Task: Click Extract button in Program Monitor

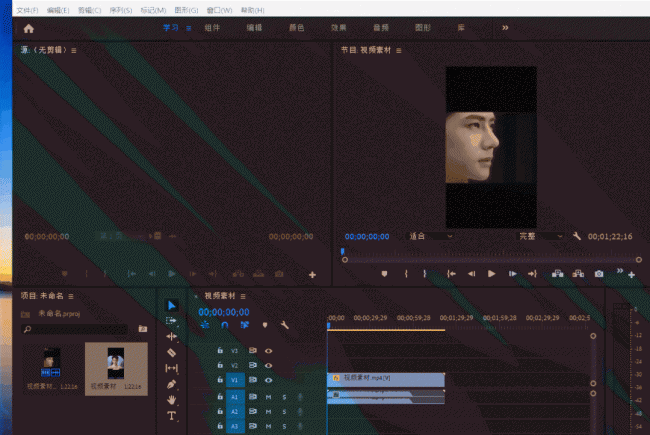Action: pyautogui.click(x=578, y=274)
